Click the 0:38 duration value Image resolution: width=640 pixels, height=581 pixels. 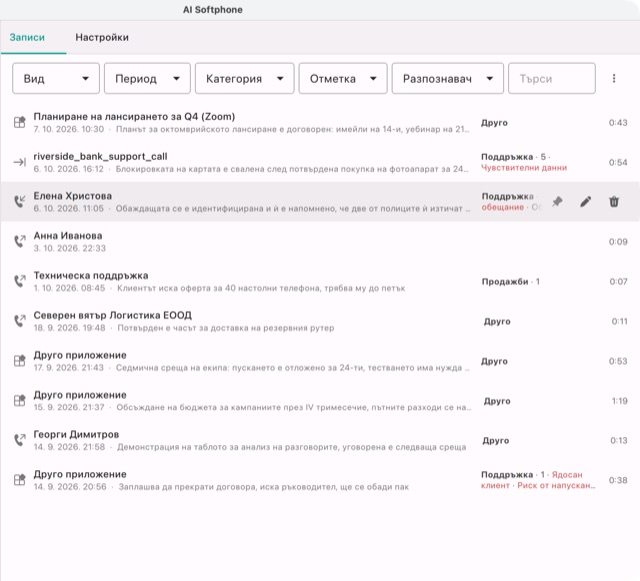tap(618, 480)
